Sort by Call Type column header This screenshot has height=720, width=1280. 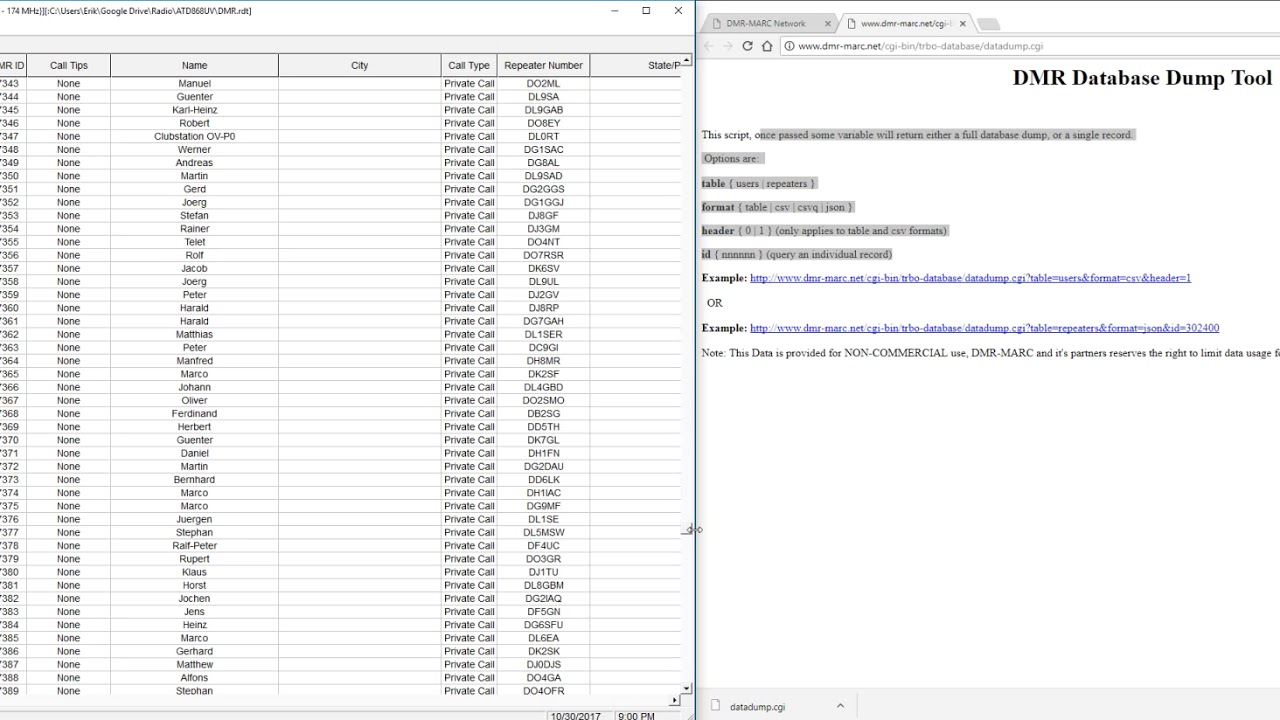(469, 65)
